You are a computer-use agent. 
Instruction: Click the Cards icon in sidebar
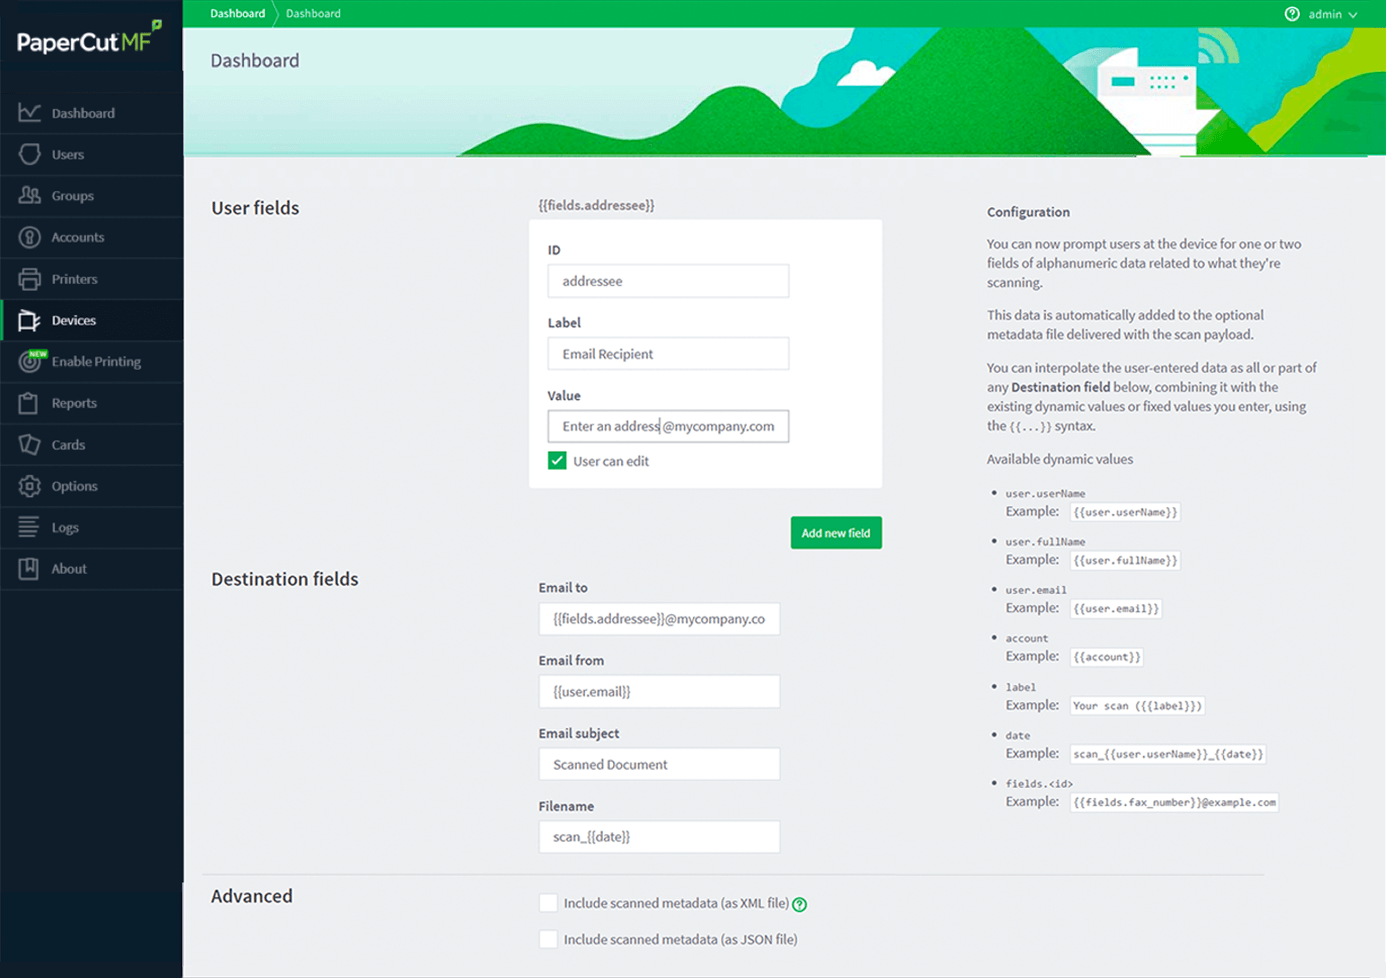coord(29,444)
